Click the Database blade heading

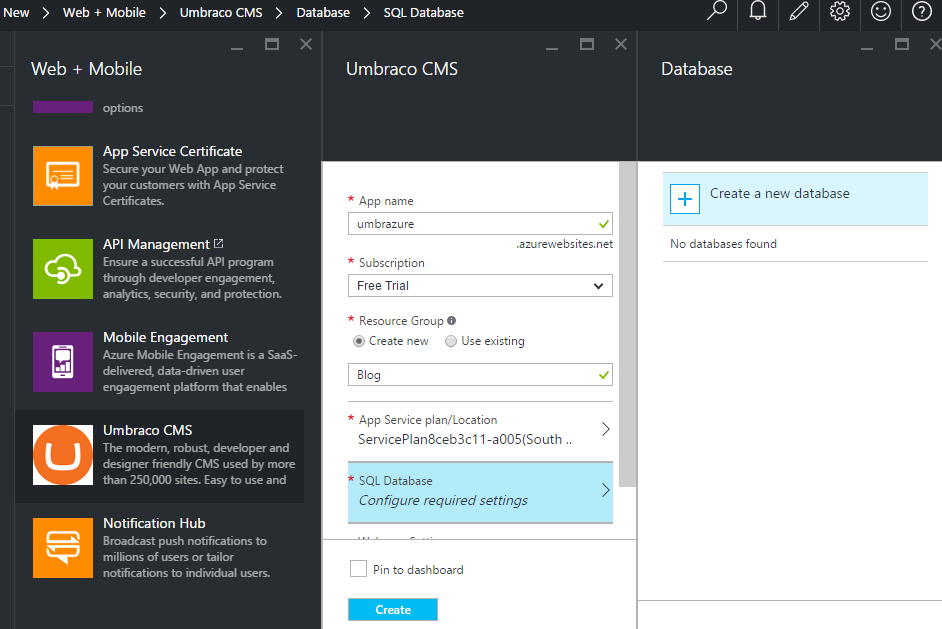coord(697,69)
